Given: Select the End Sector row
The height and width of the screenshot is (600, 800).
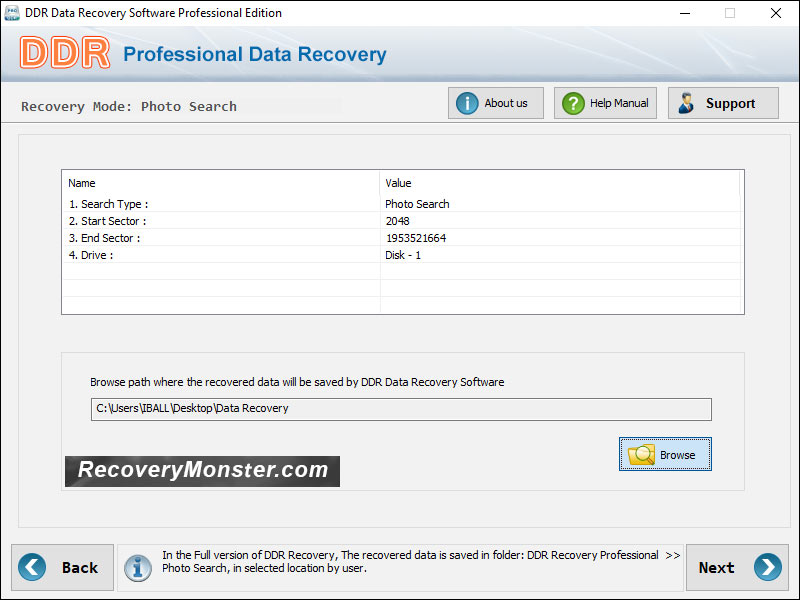Looking at the screenshot, I should (200, 238).
